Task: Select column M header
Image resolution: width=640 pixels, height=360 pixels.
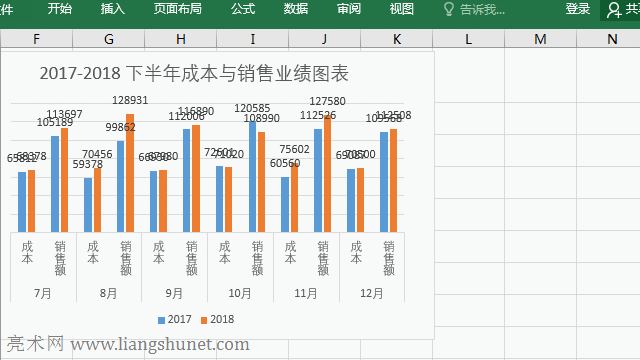Action: (540, 39)
